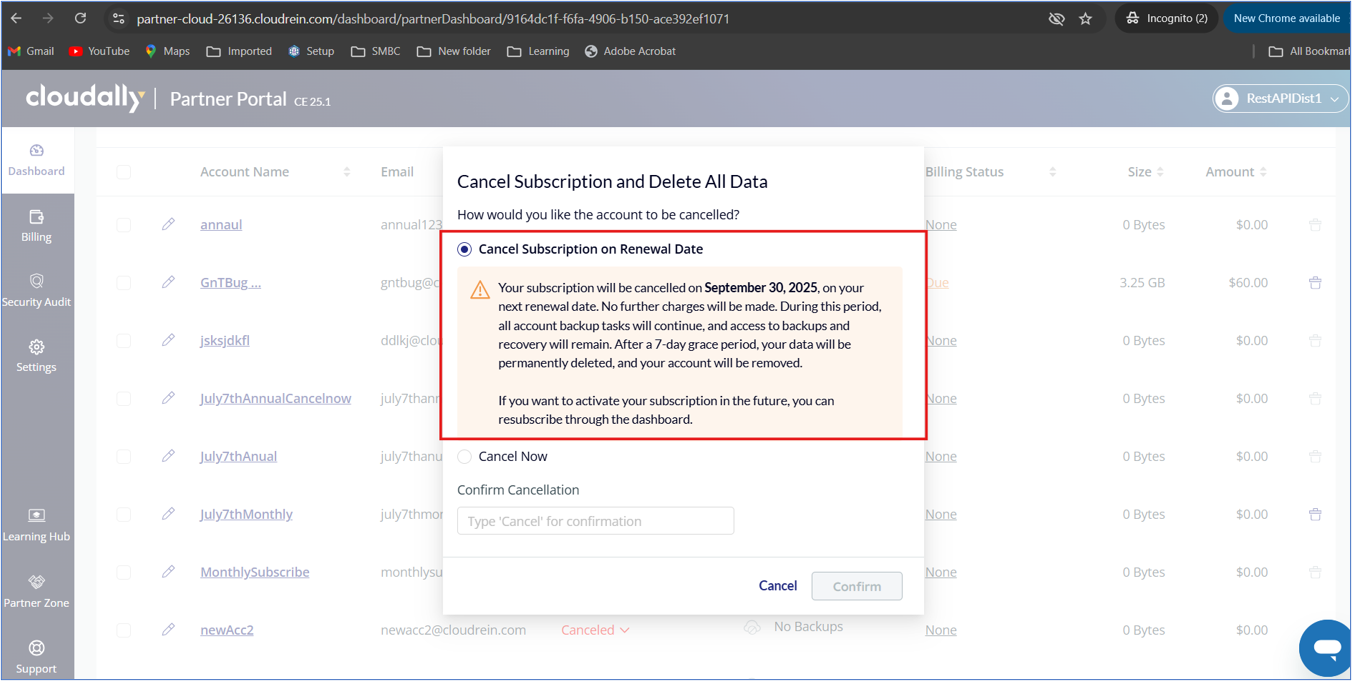Open the Learning Hub sidebar item

click(x=37, y=525)
